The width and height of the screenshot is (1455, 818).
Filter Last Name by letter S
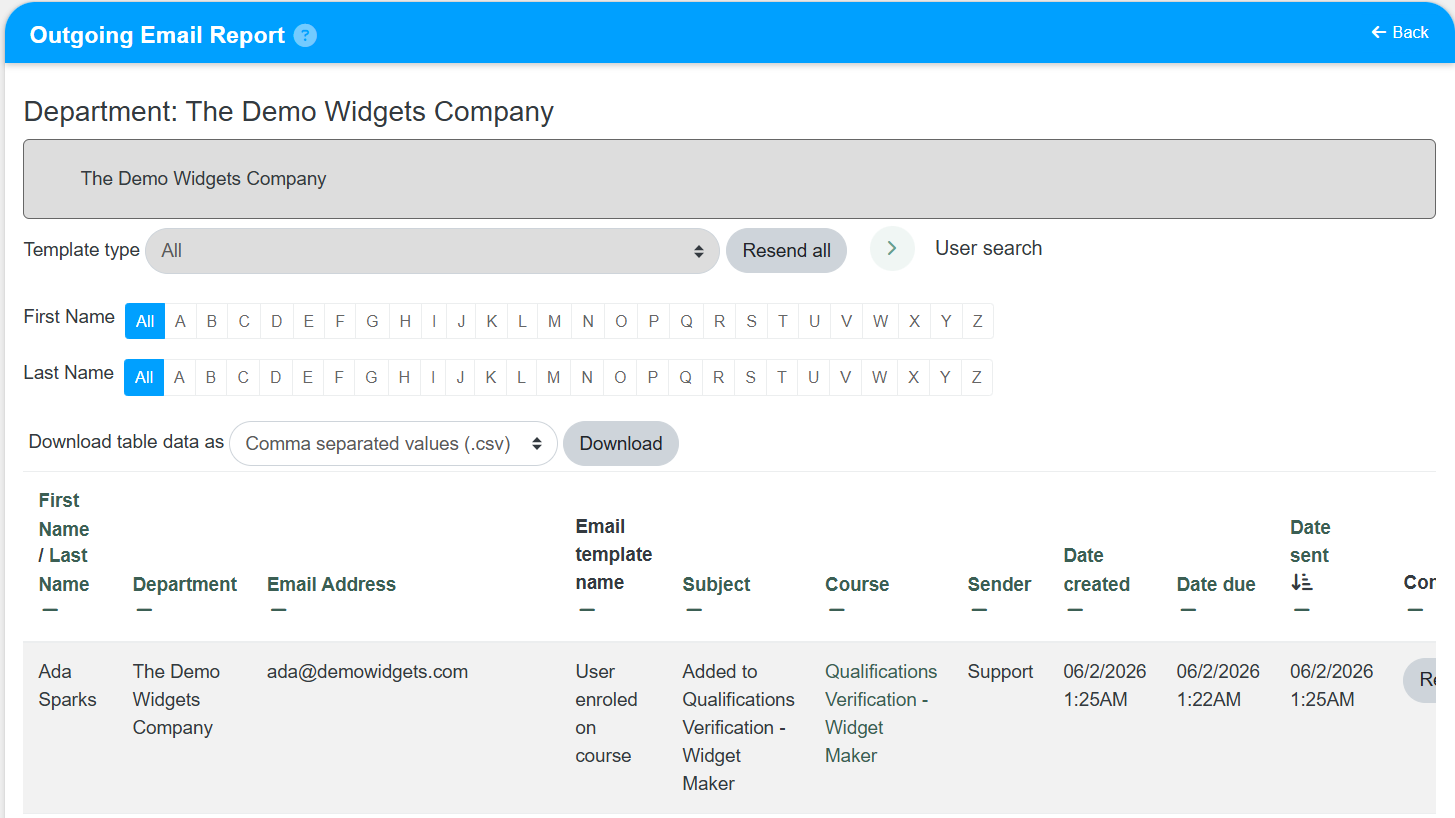point(750,377)
